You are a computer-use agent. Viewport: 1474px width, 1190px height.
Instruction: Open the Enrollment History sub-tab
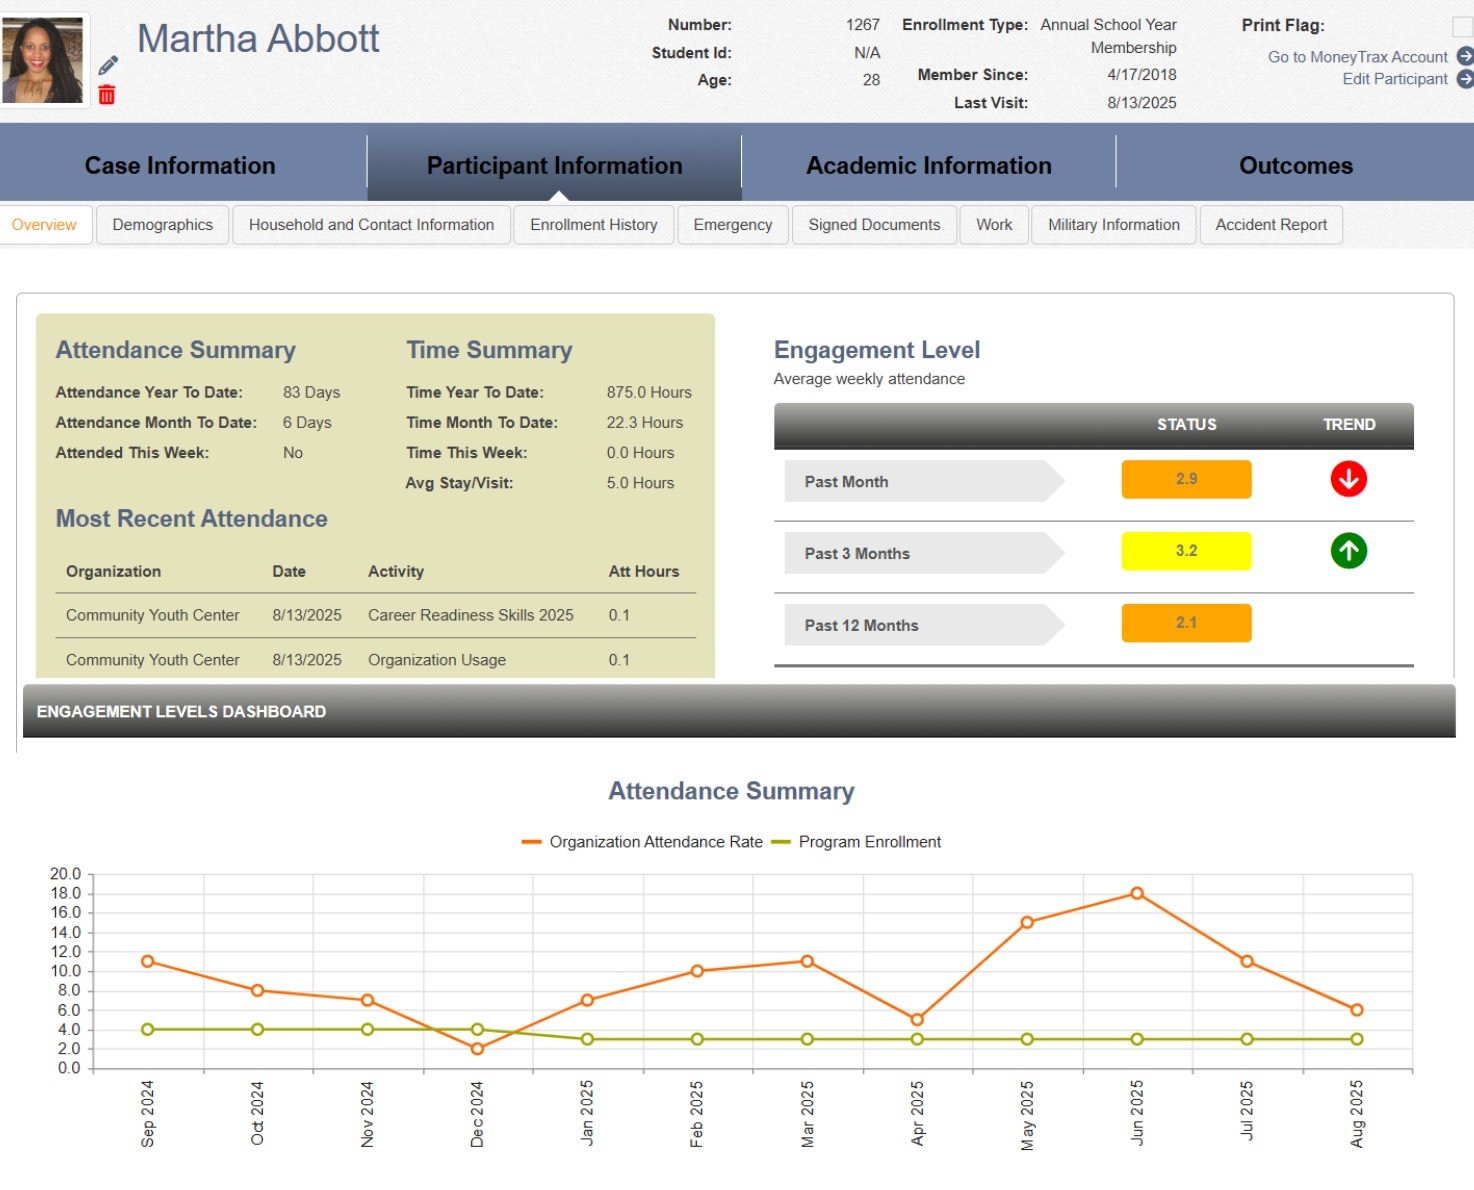coord(593,225)
